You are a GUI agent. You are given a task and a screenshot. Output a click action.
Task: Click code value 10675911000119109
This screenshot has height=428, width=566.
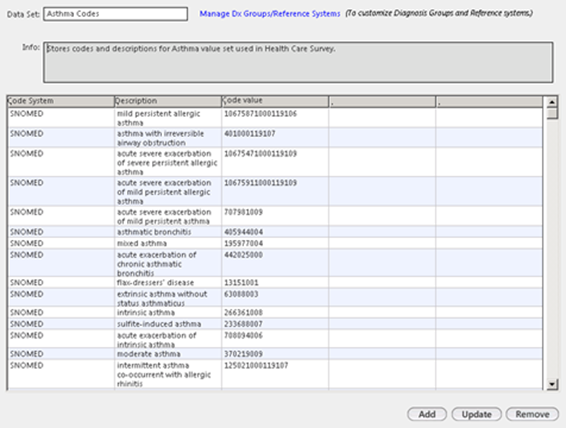[x=260, y=183]
